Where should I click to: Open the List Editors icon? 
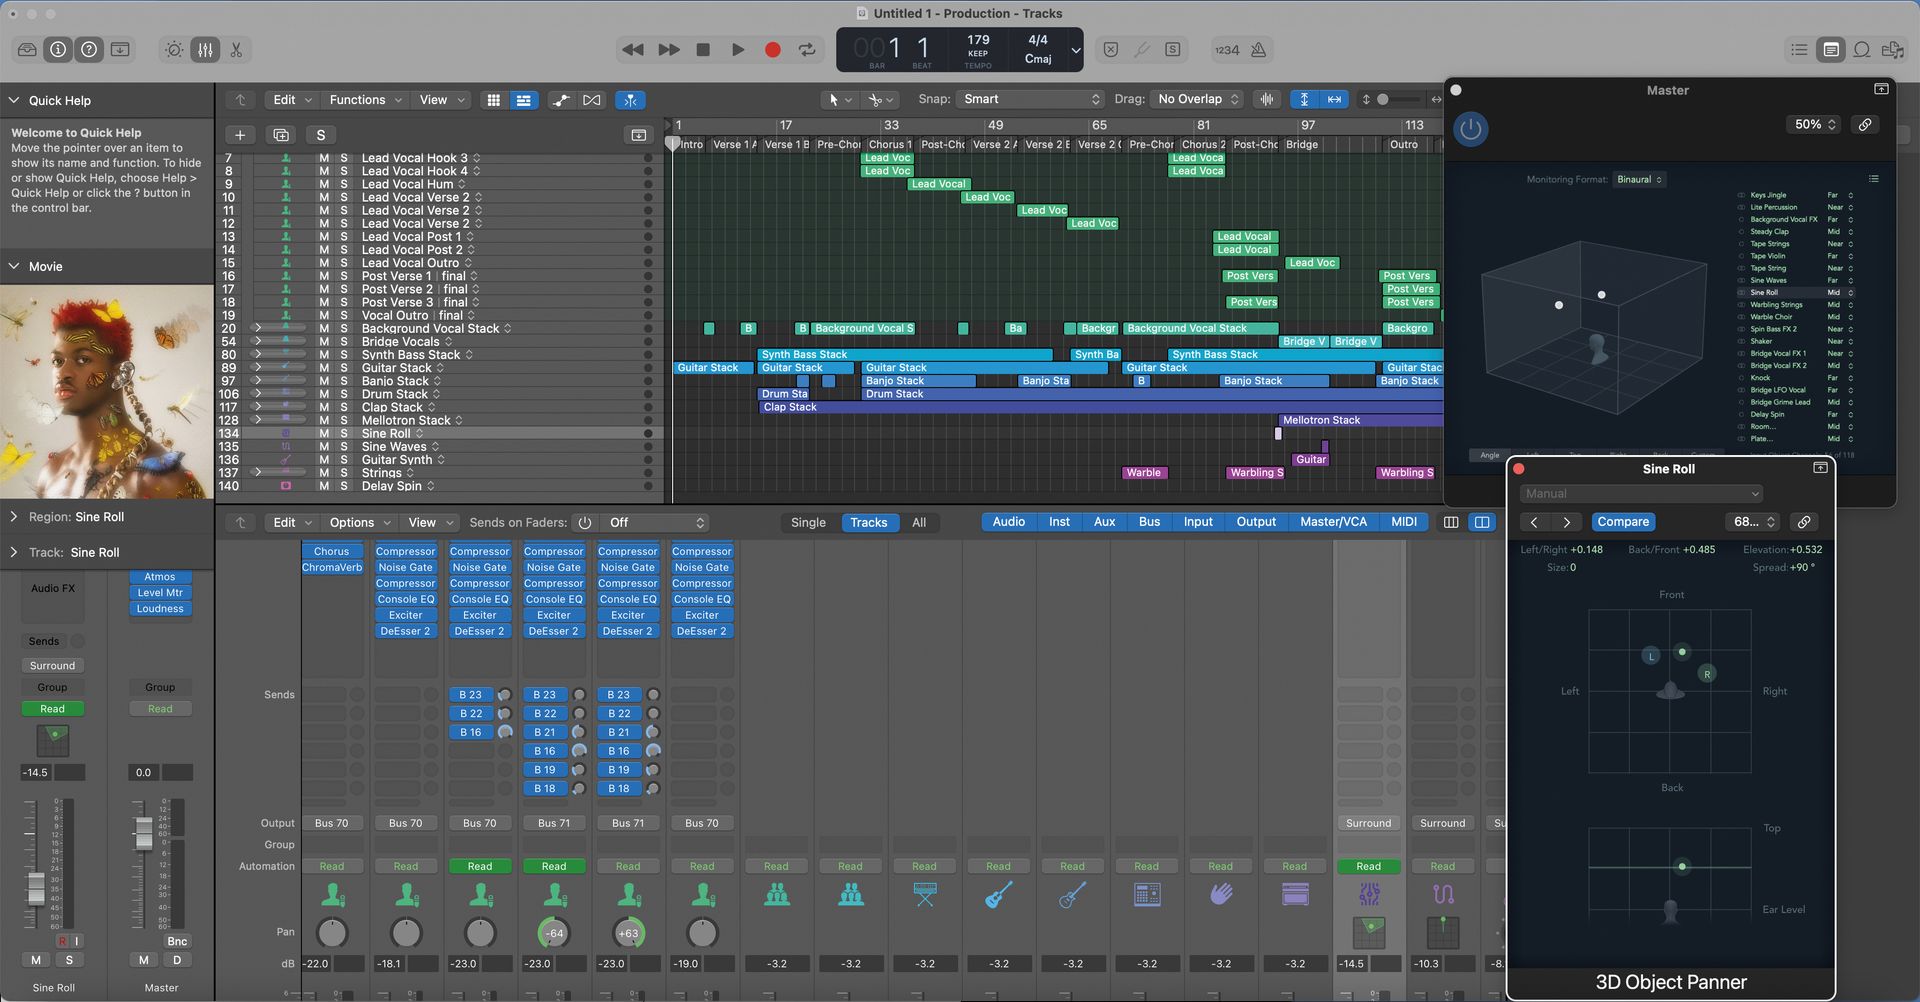(1800, 49)
